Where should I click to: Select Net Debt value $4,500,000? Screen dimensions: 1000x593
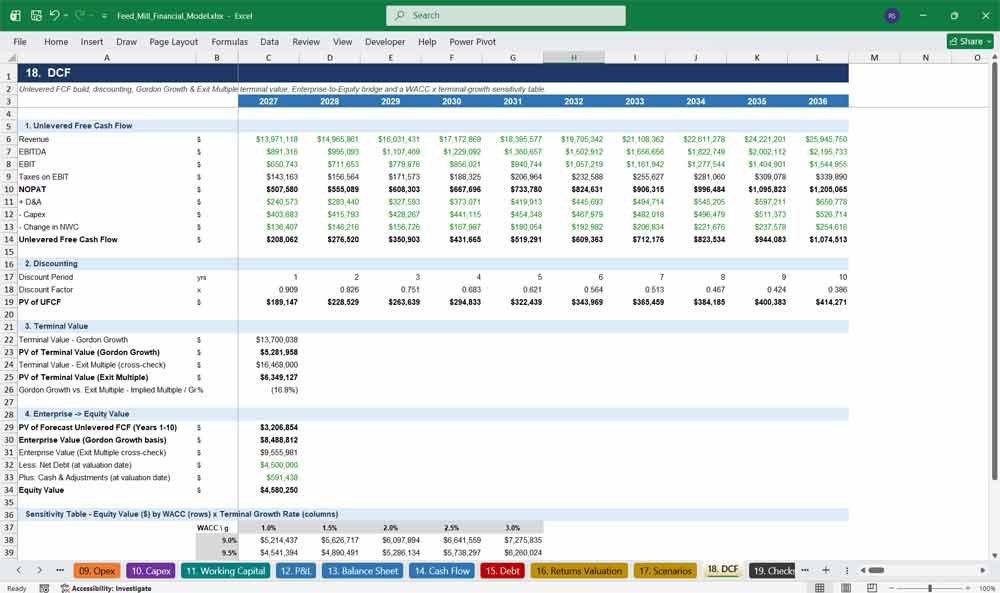268,465
